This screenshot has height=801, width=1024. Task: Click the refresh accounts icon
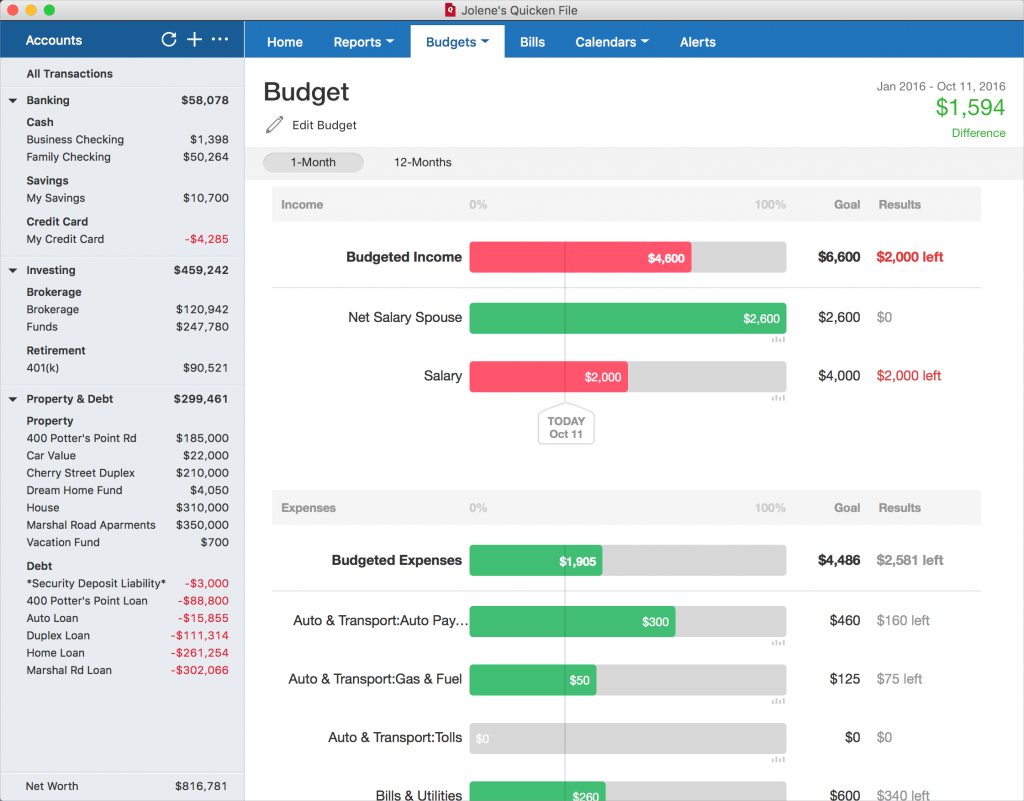[x=168, y=40]
